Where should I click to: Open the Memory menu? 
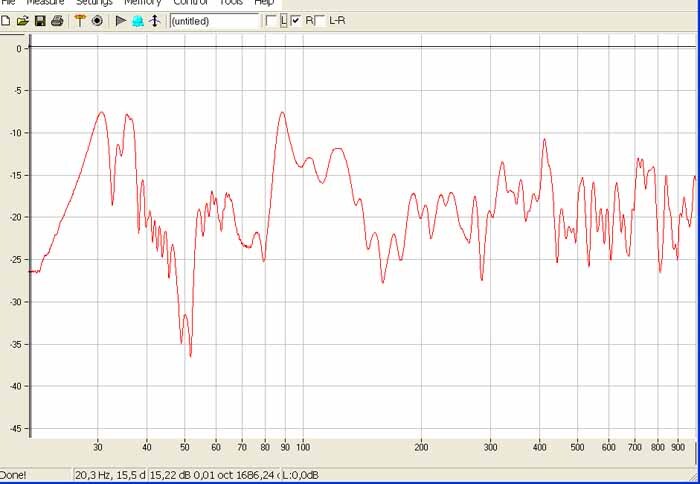click(x=143, y=3)
